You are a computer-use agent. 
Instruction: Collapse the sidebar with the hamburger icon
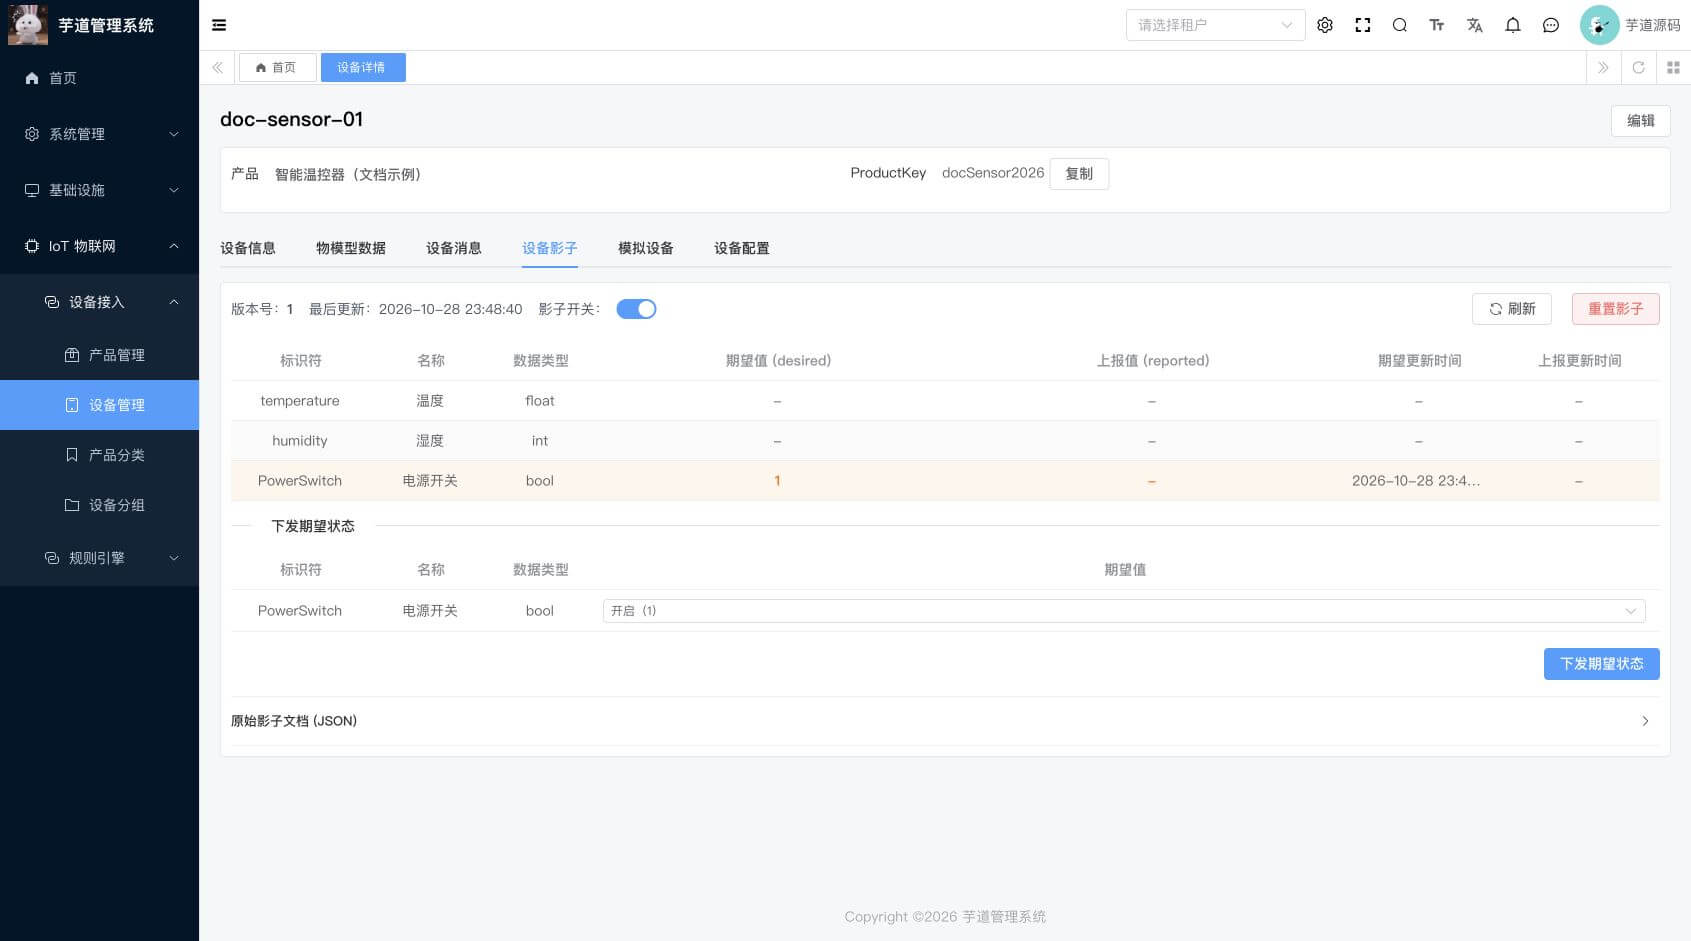click(219, 25)
